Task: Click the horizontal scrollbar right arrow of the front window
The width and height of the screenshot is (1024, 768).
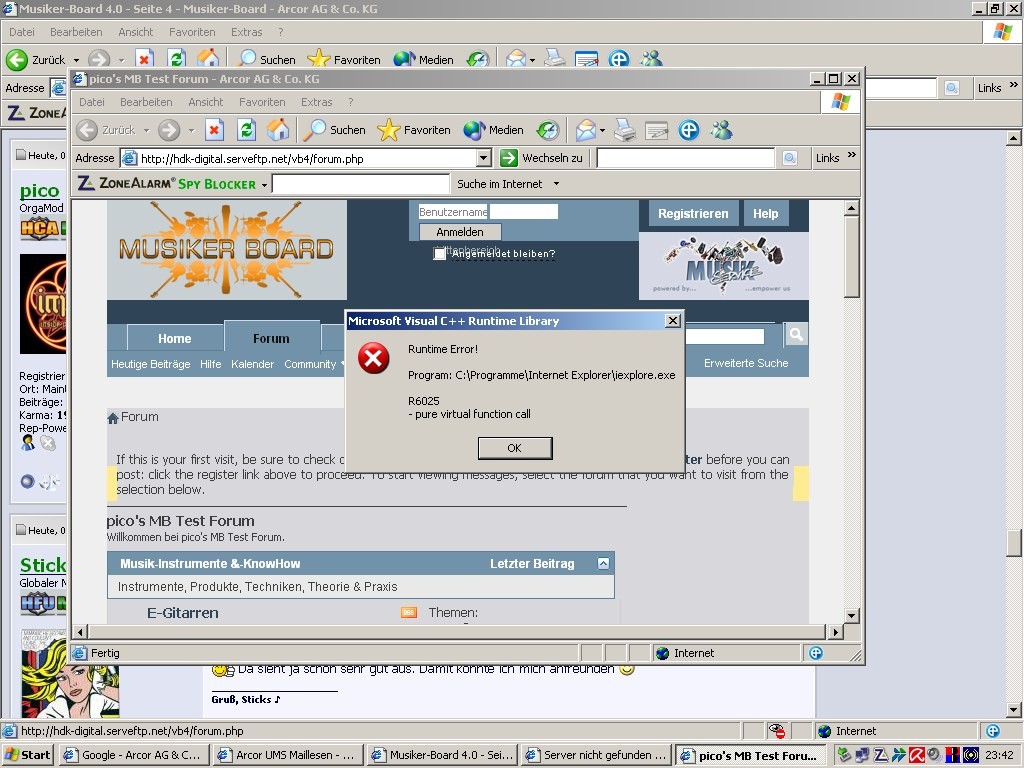Action: coord(835,632)
